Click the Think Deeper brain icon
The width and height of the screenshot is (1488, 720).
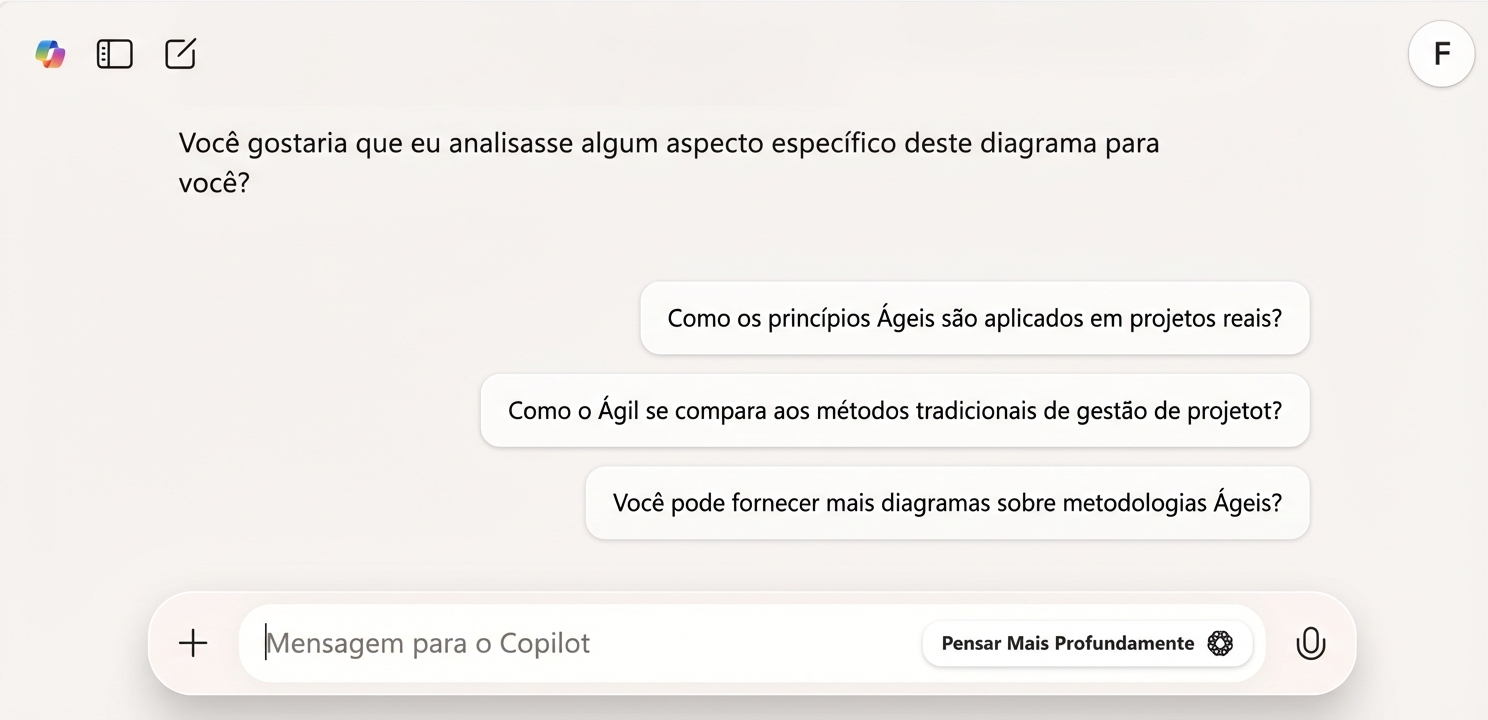[x=1219, y=643]
